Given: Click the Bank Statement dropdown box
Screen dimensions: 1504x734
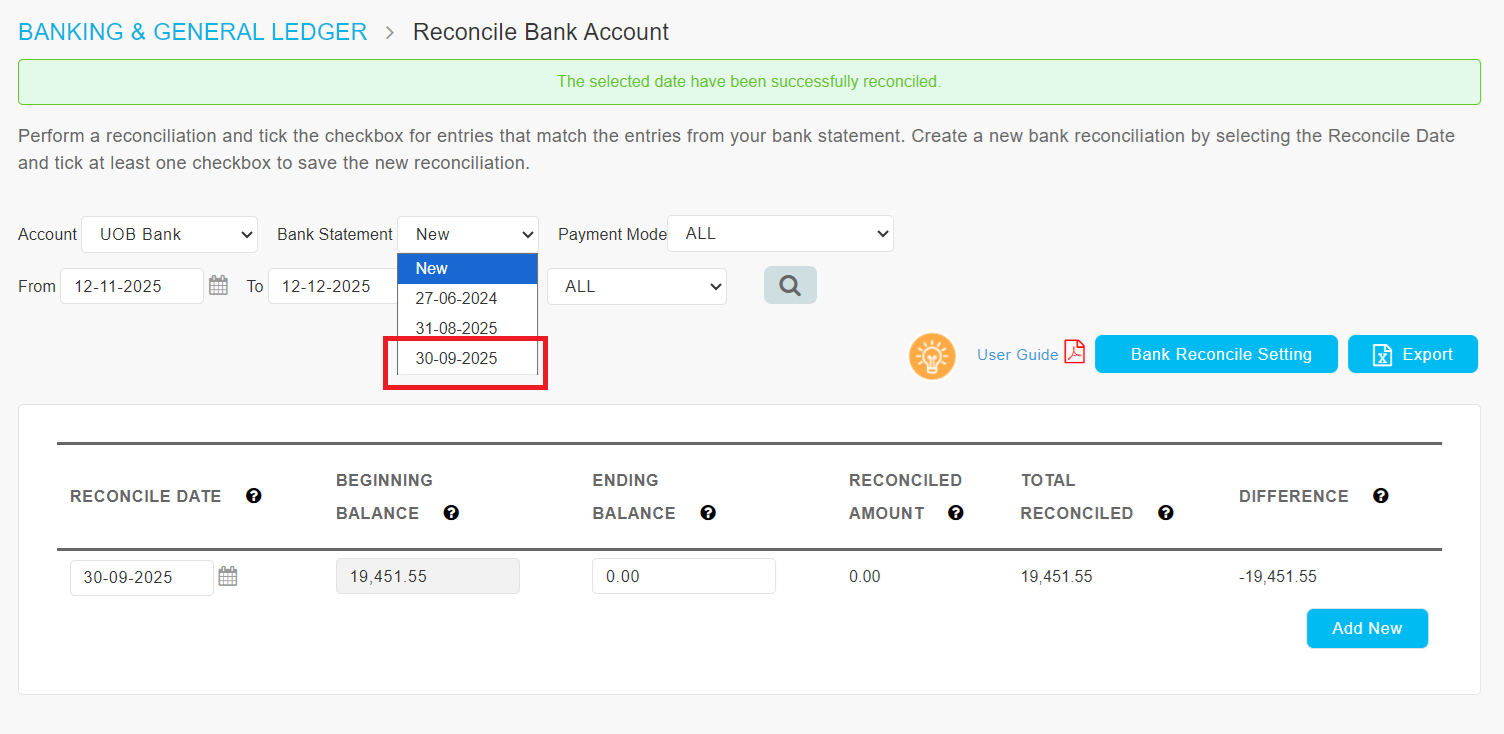Looking at the screenshot, I should click(x=467, y=234).
